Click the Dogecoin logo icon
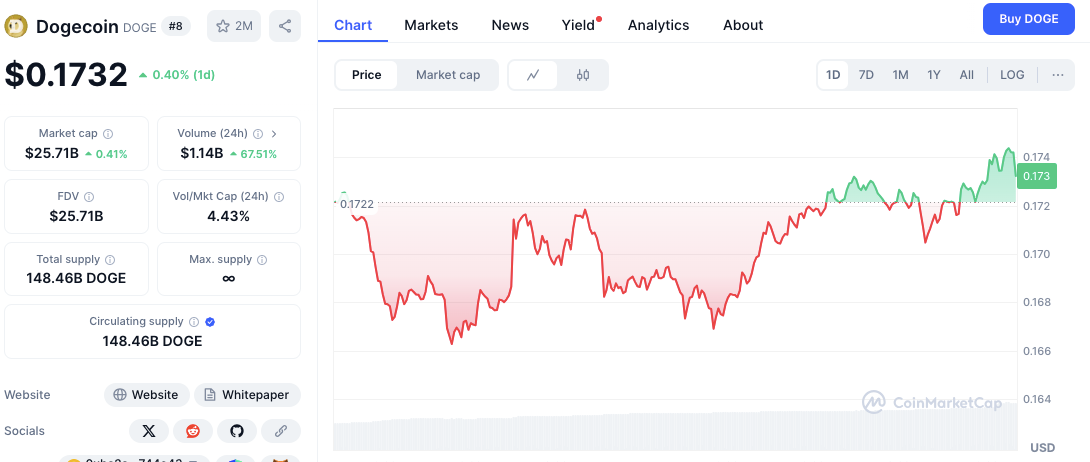The width and height of the screenshot is (1090, 462). click(16, 26)
